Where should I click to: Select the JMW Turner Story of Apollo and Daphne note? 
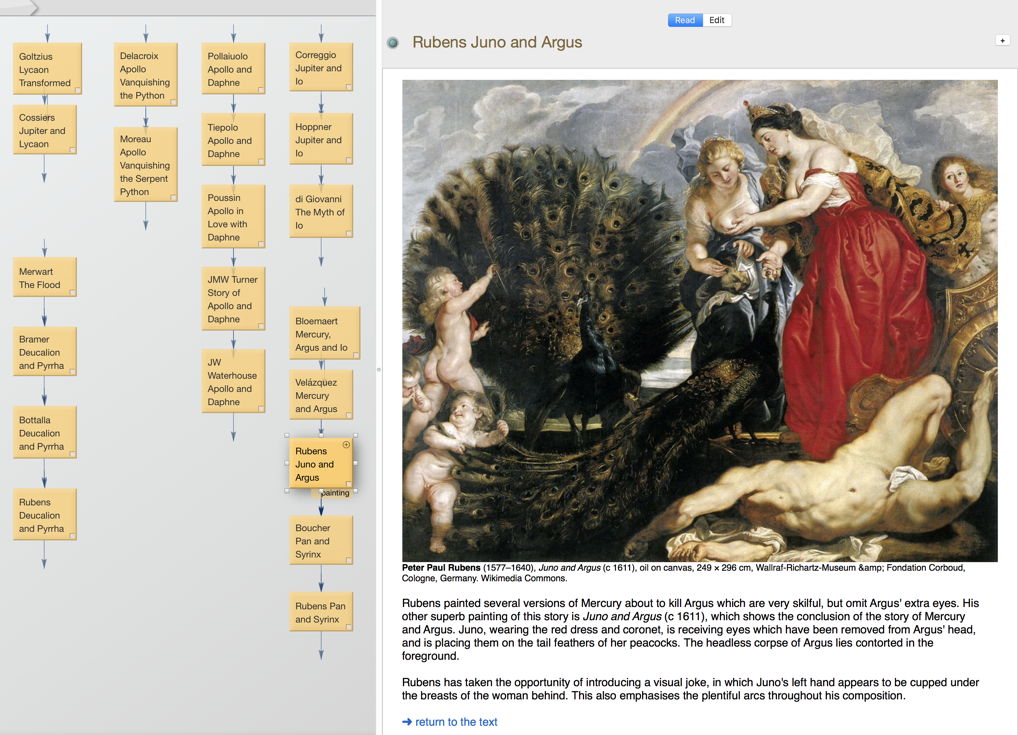pos(233,299)
